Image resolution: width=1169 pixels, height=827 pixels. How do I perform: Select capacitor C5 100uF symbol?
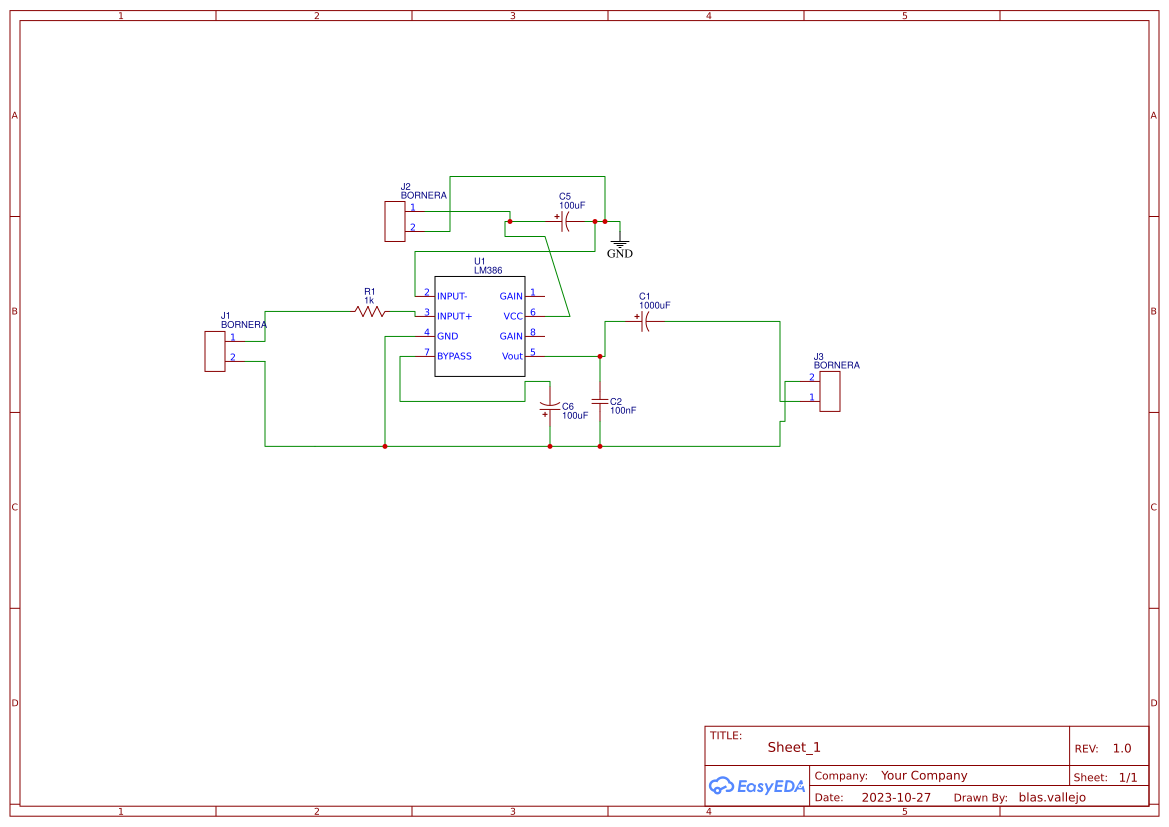(x=563, y=222)
